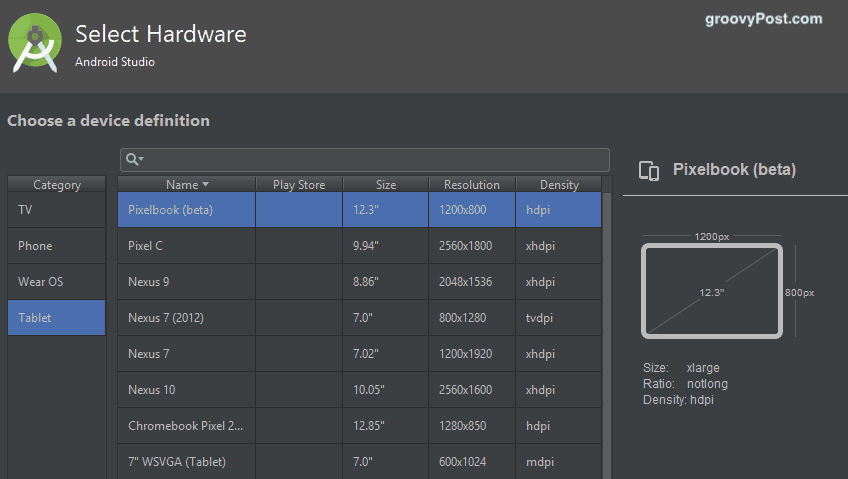The height and width of the screenshot is (479, 848).
Task: Select the Pixel C device row
Action: point(359,246)
